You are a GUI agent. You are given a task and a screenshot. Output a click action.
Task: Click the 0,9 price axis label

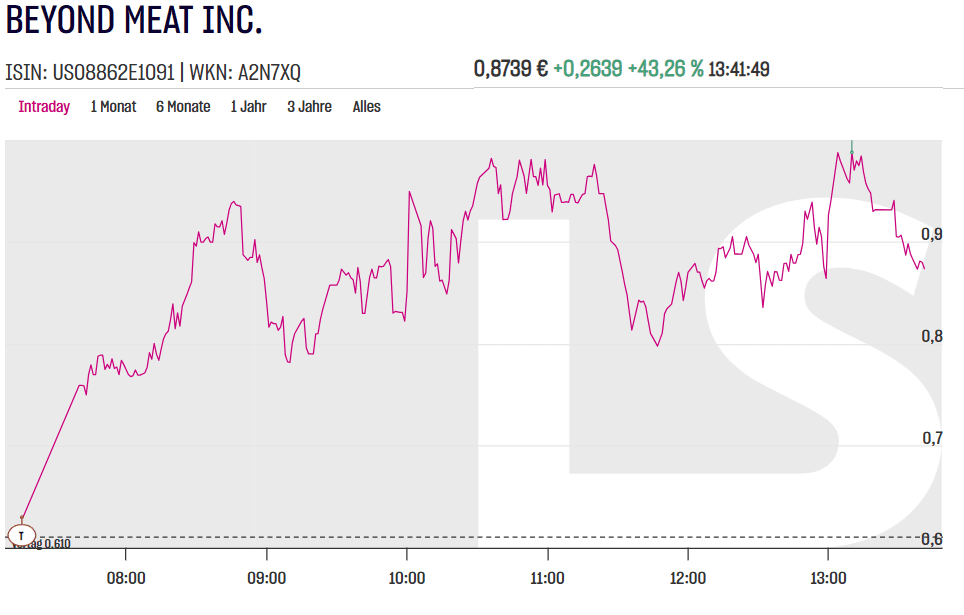(x=932, y=234)
